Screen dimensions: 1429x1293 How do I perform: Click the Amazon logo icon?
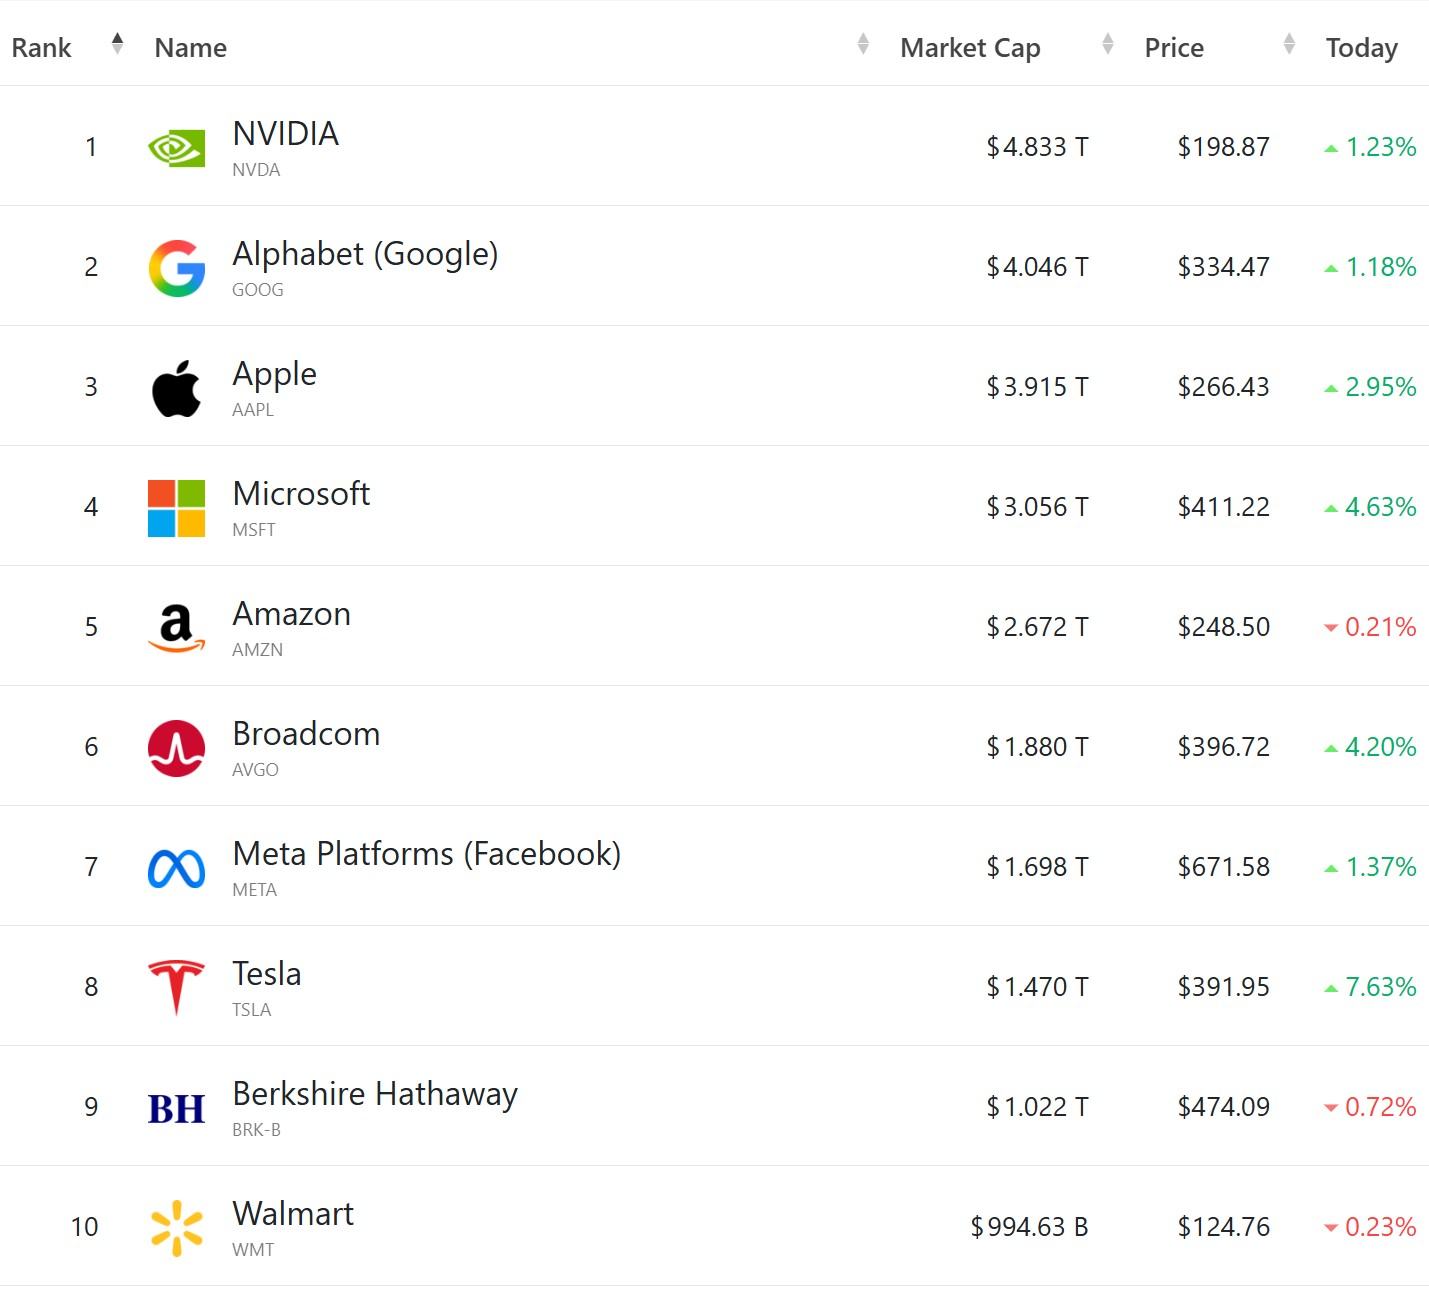click(x=176, y=628)
